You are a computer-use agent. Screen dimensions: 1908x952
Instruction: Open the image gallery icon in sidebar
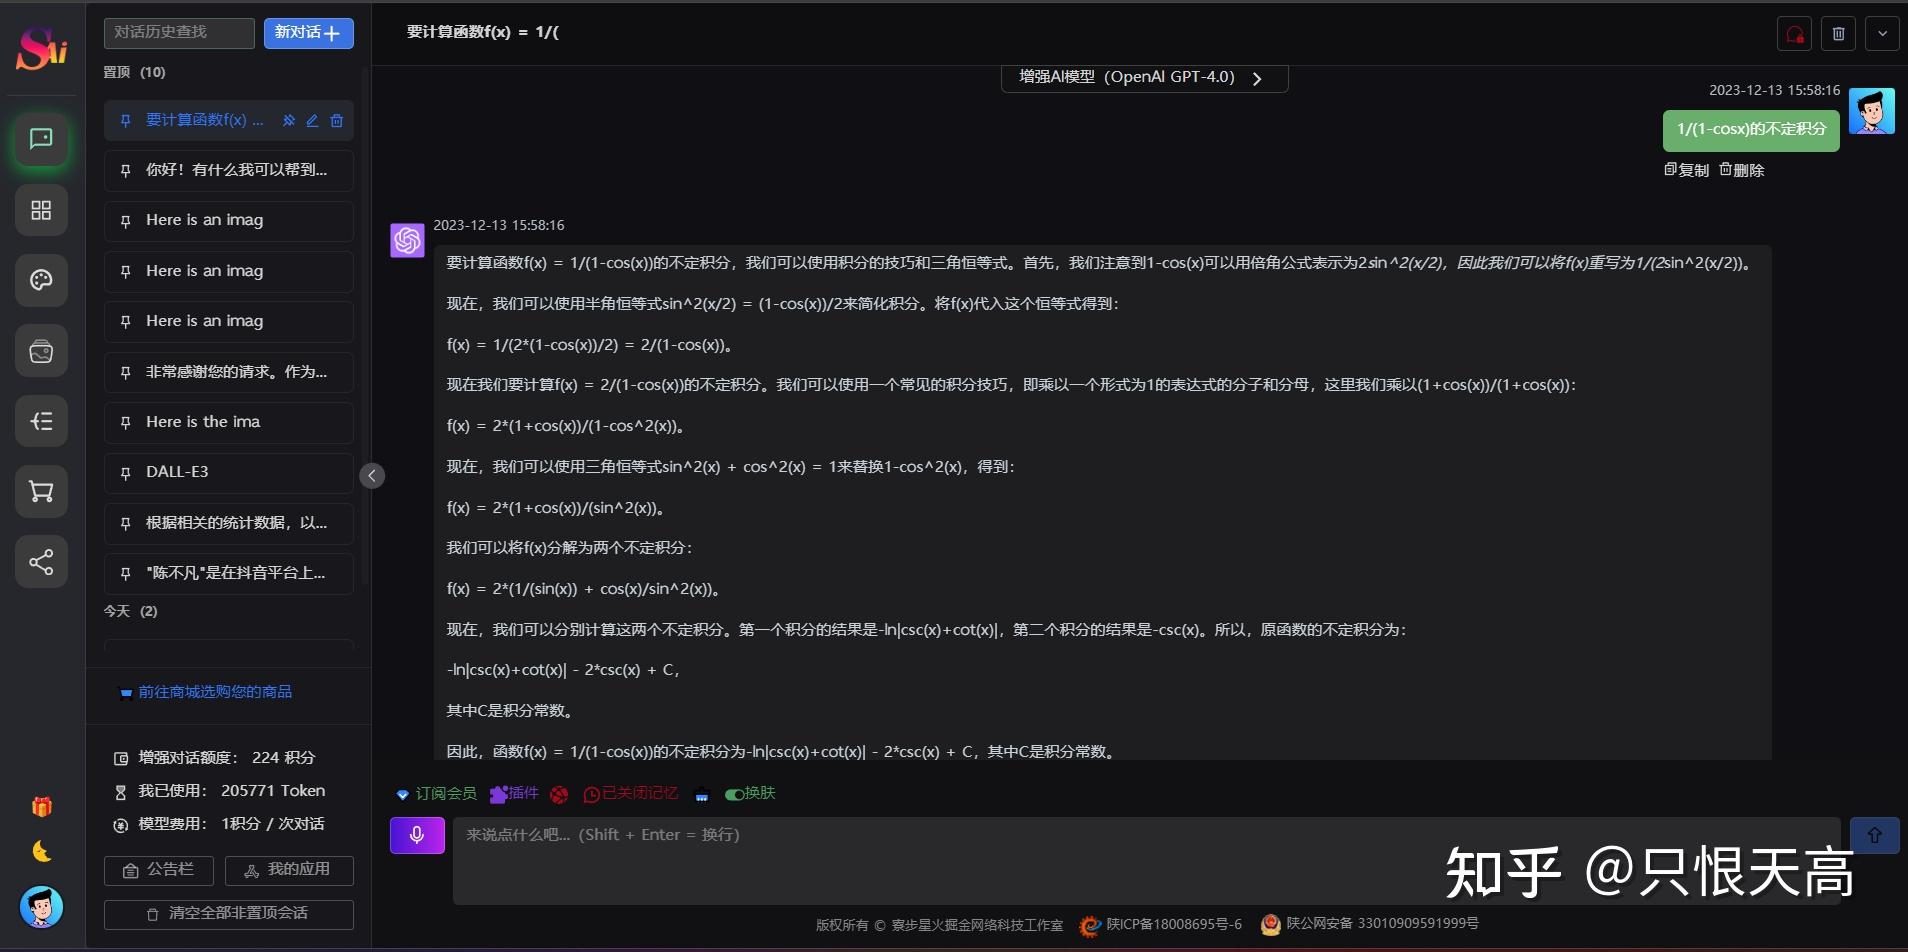point(40,351)
